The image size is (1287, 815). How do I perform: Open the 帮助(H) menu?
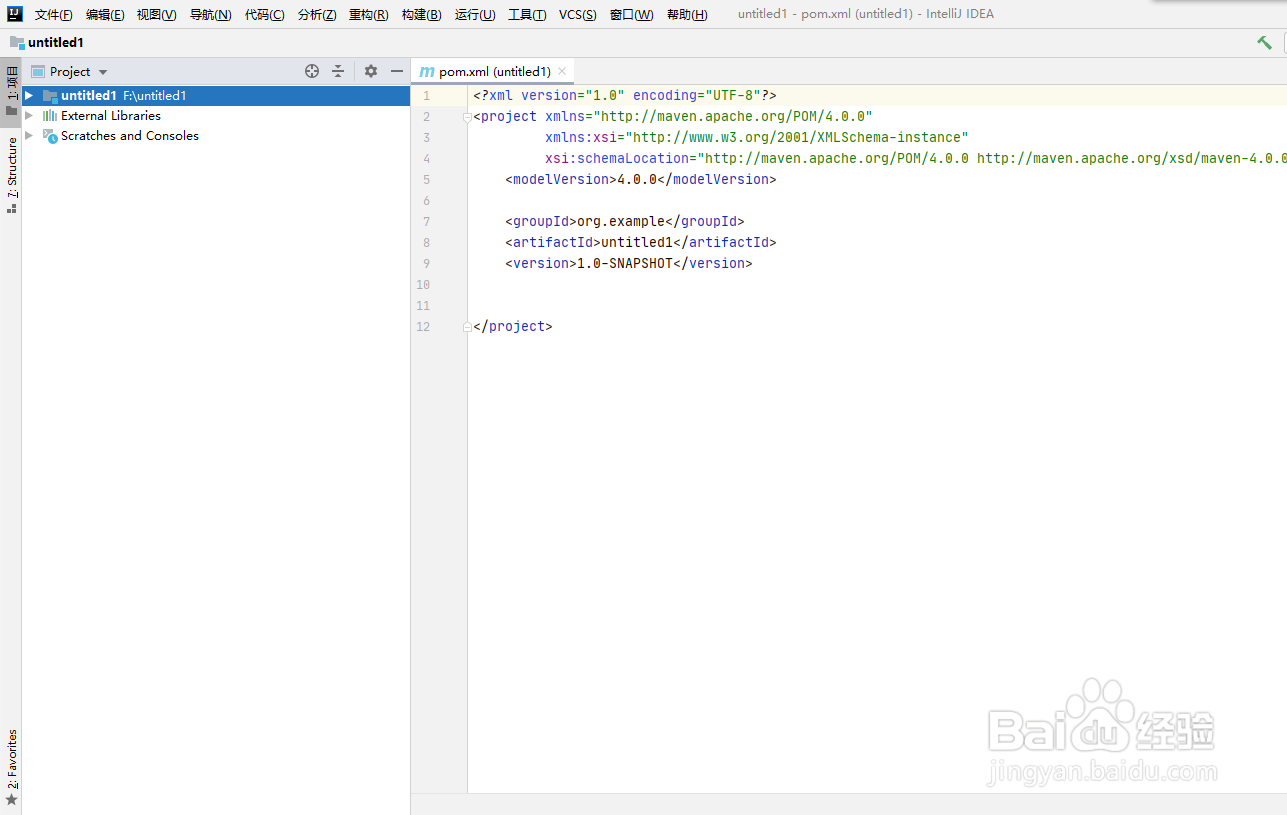(687, 15)
